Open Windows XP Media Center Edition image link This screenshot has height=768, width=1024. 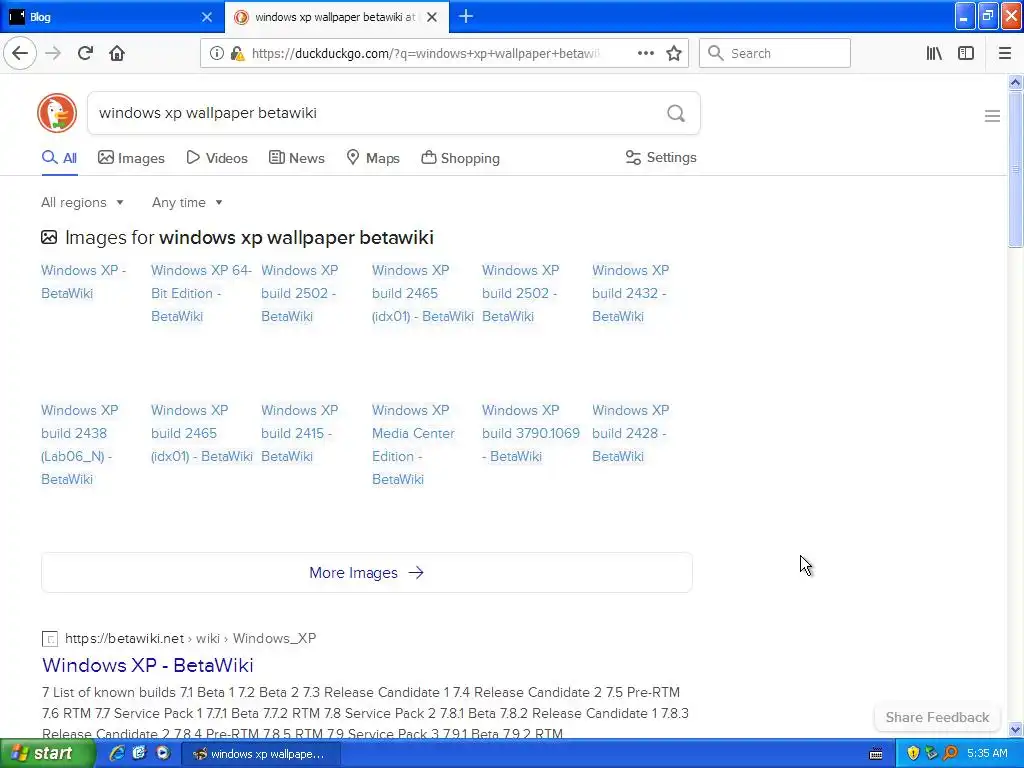pos(413,445)
